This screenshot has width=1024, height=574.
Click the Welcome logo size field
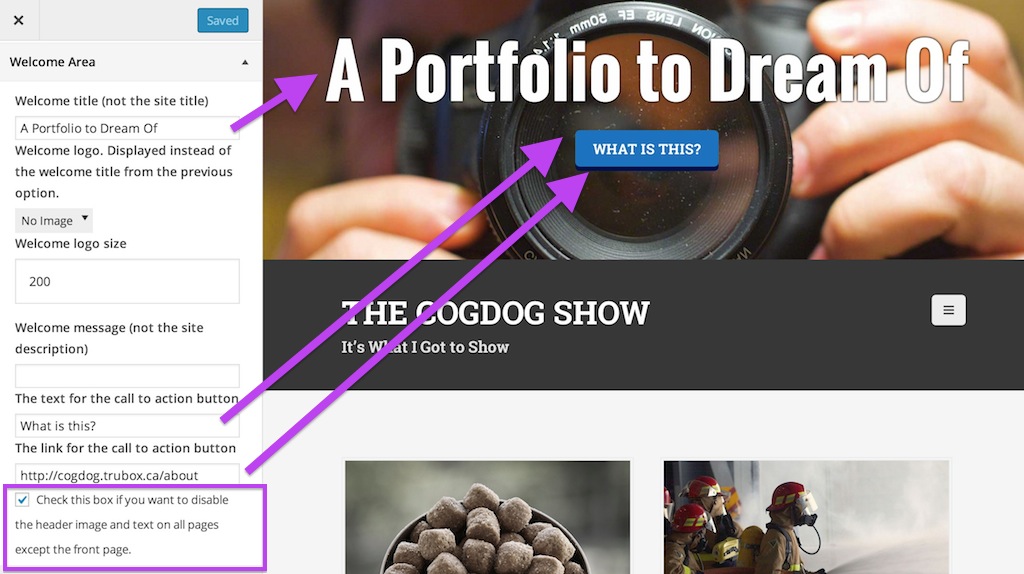coord(127,281)
